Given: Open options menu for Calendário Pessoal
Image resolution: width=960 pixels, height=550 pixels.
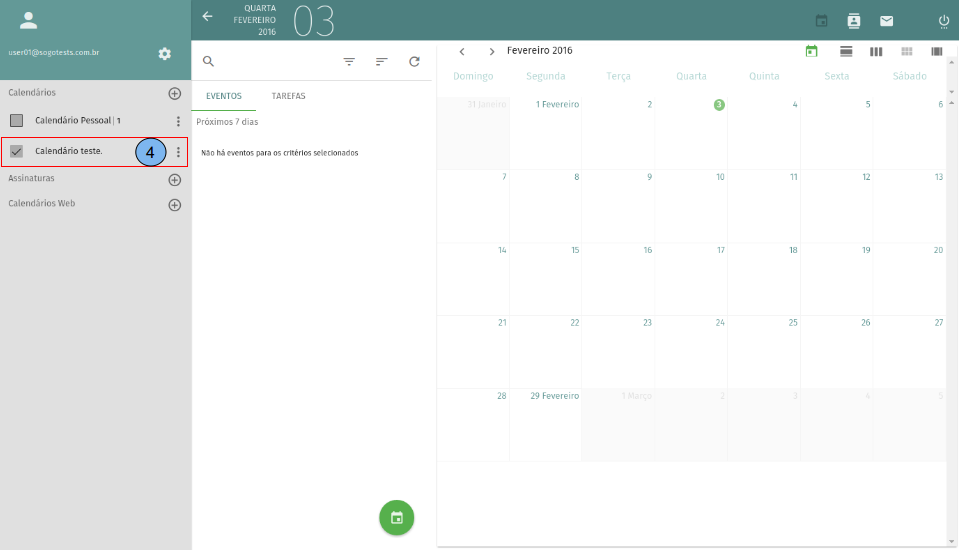Looking at the screenshot, I should pos(178,121).
